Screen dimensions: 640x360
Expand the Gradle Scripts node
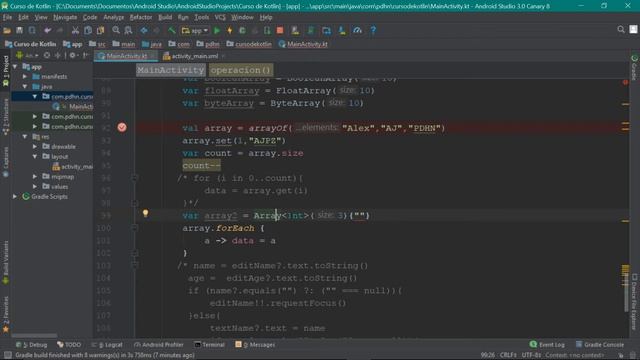[15, 196]
